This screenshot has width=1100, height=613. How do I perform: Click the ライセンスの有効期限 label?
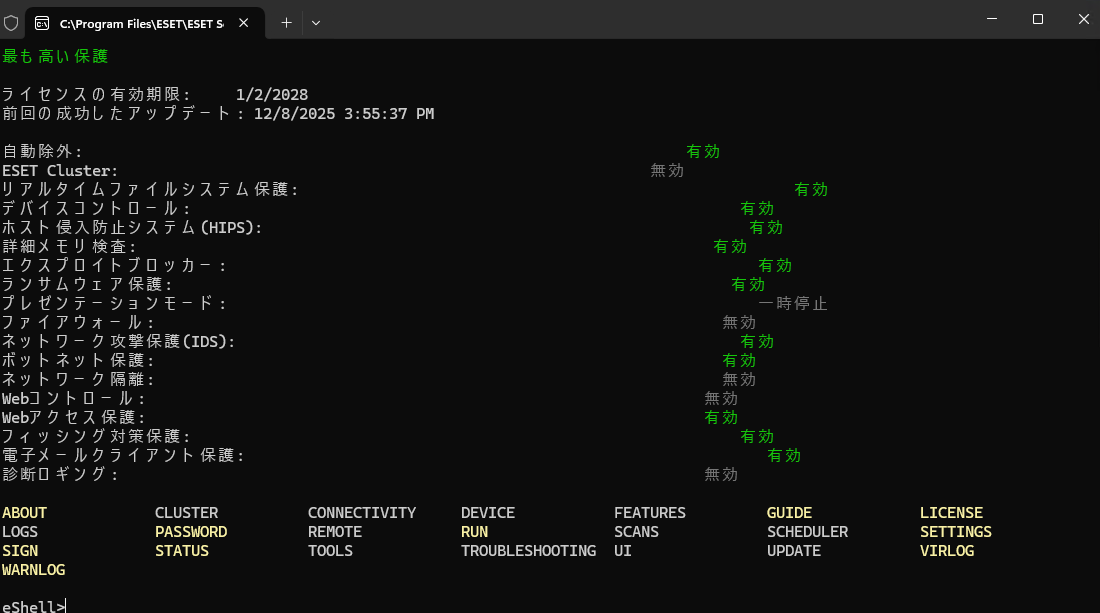[x=96, y=95]
